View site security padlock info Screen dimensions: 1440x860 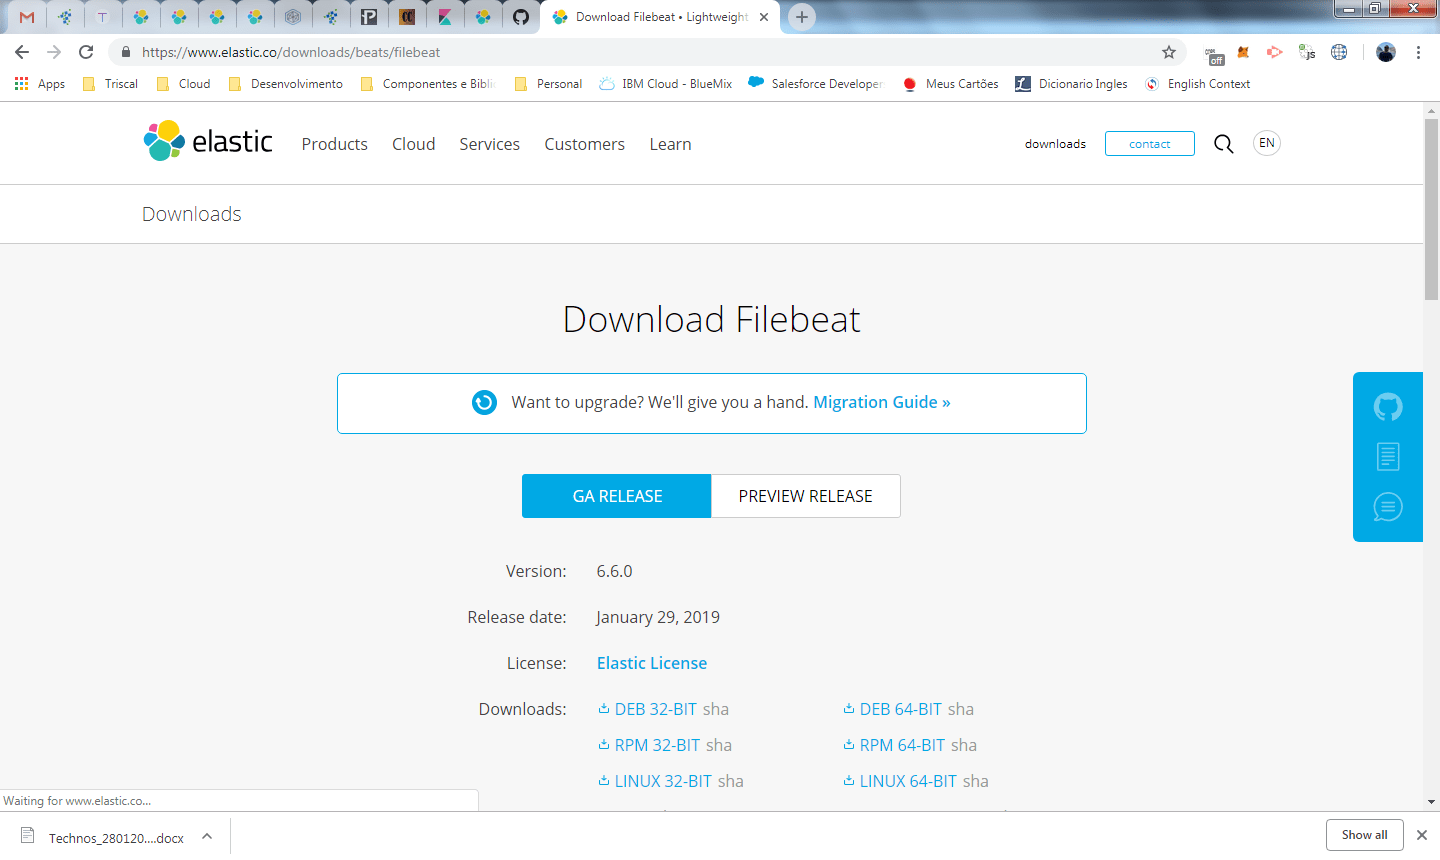click(x=125, y=52)
